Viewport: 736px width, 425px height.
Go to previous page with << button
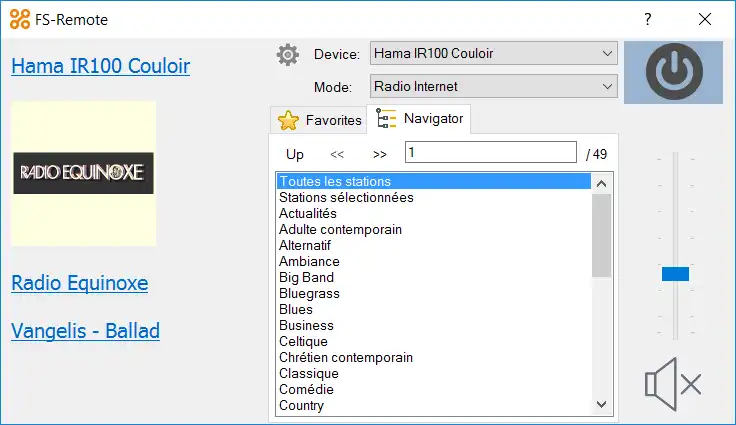(337, 154)
